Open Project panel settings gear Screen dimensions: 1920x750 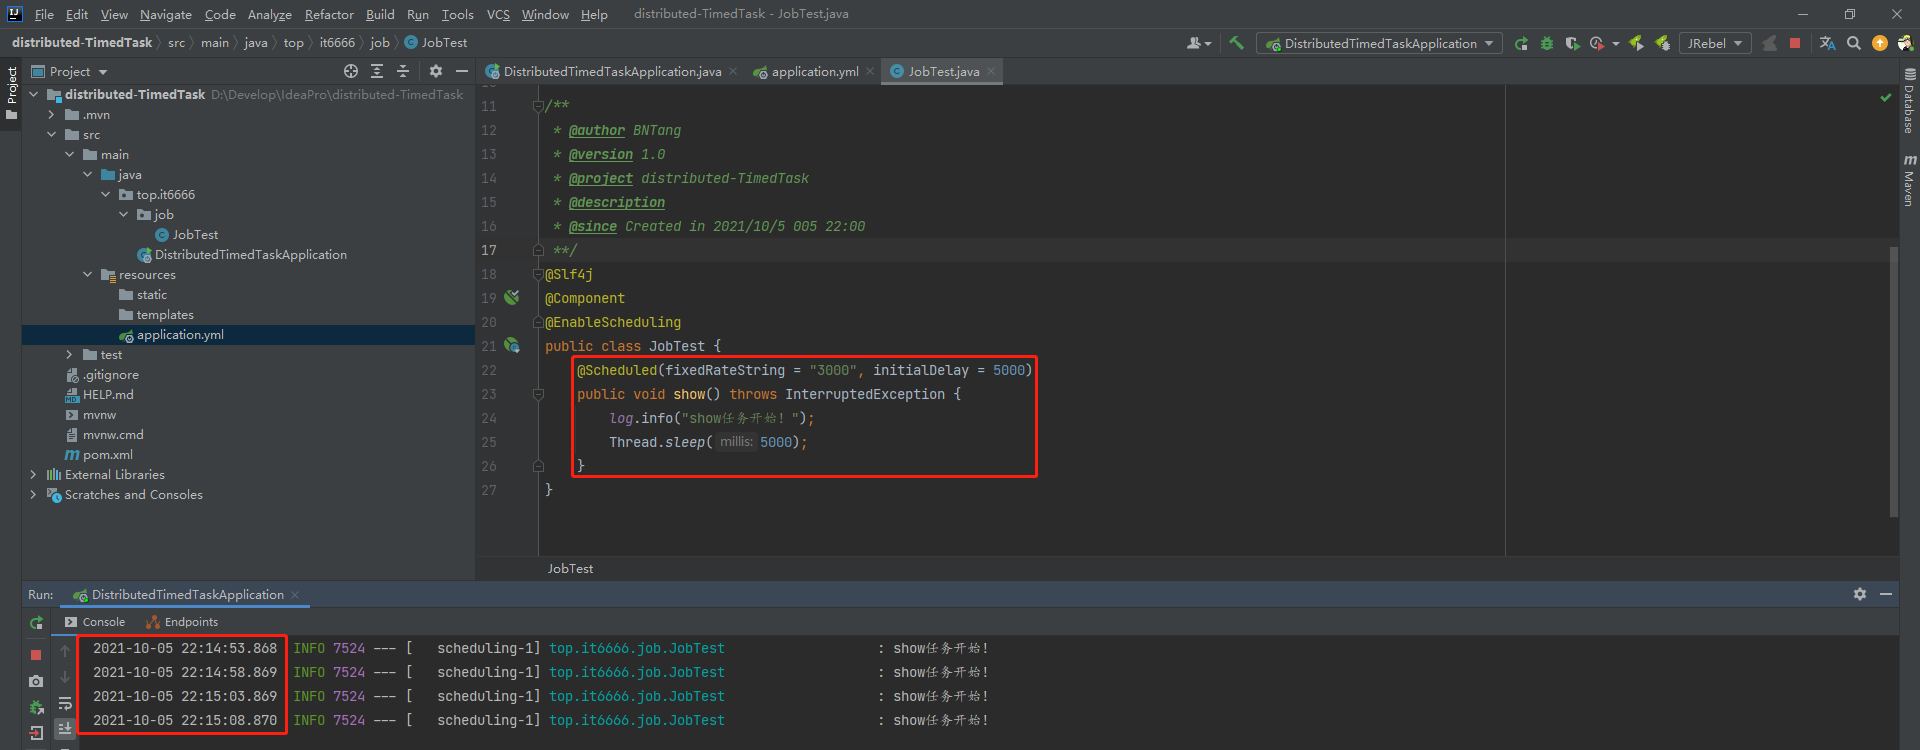[x=436, y=71]
